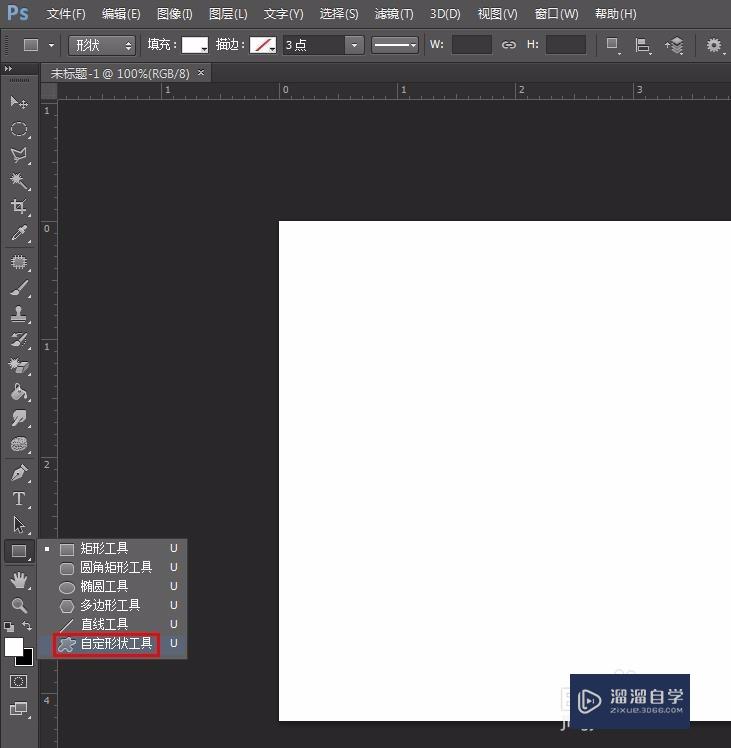Choose 圆角矩形工具 from flyout
This screenshot has width=731, height=748.
(x=113, y=568)
